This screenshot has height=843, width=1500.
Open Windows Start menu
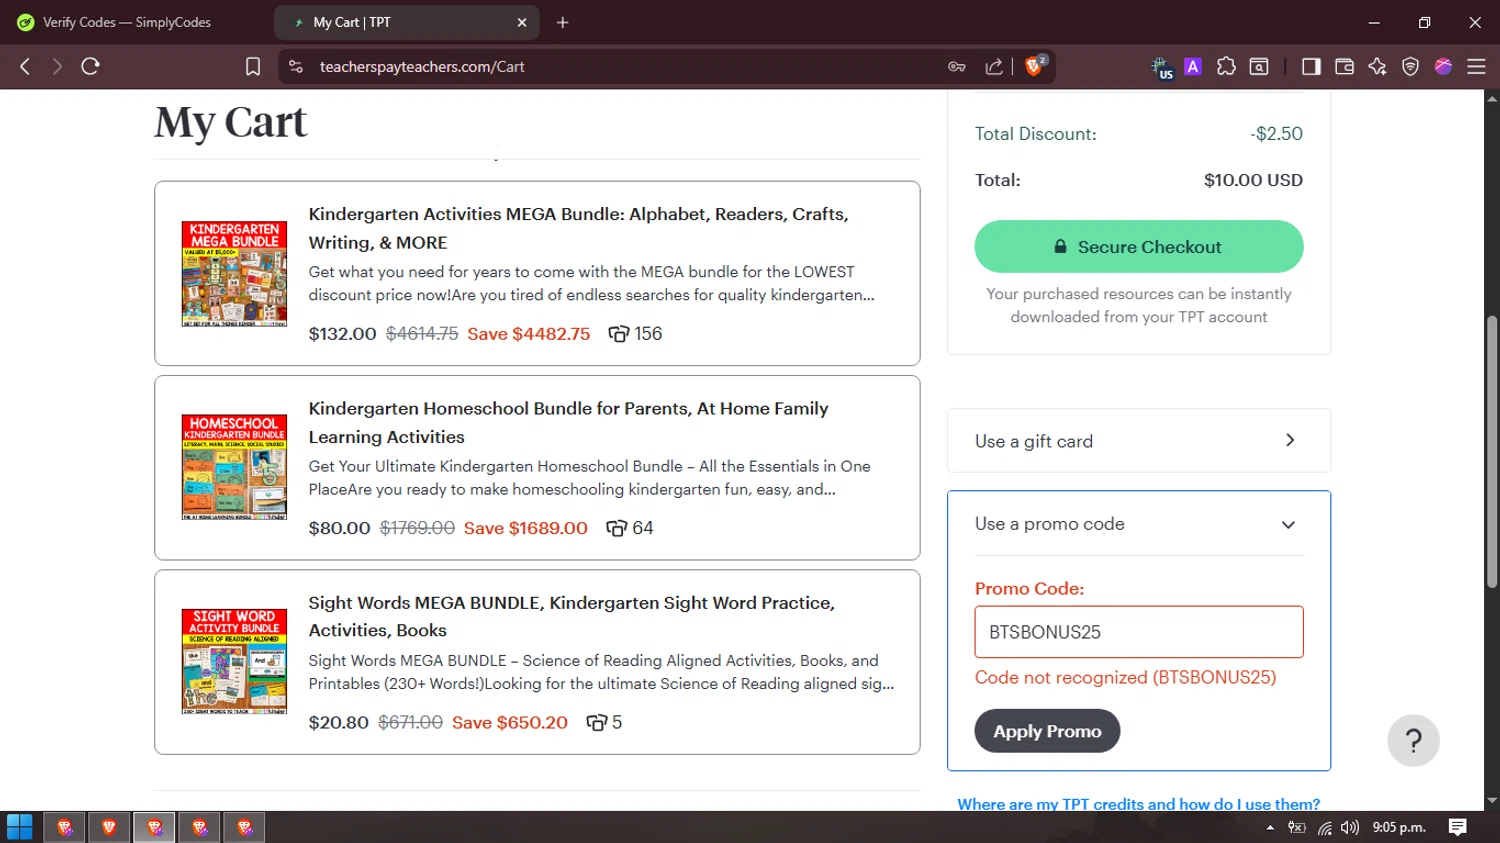(x=19, y=827)
